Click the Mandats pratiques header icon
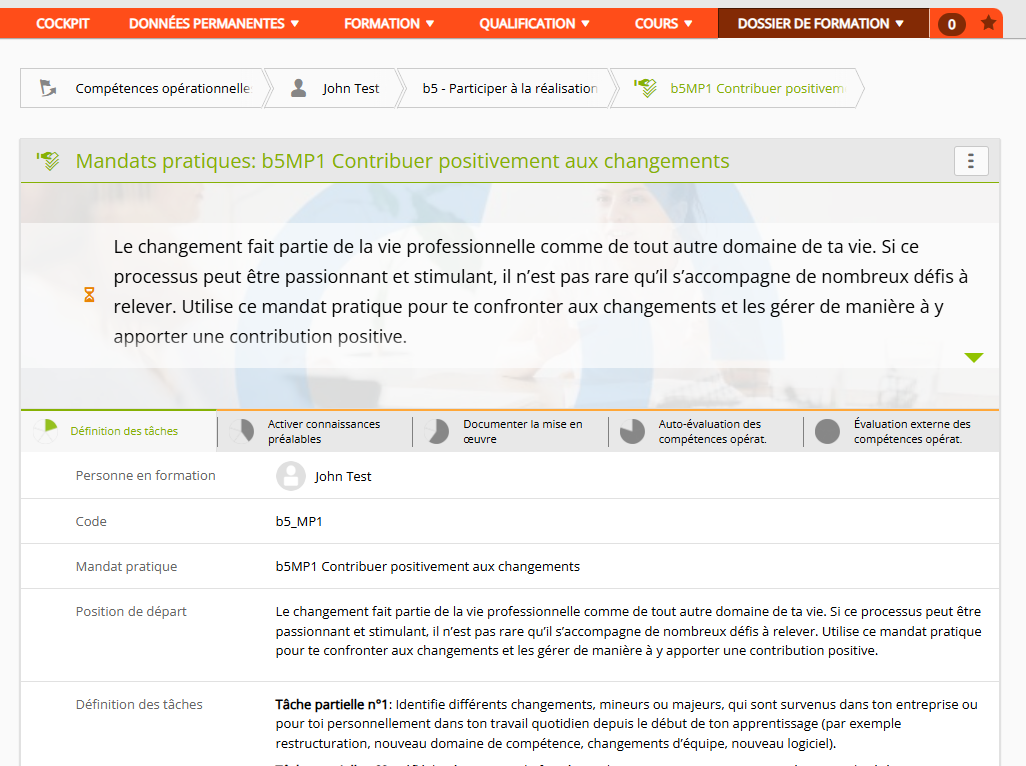1026x766 pixels. 48,161
